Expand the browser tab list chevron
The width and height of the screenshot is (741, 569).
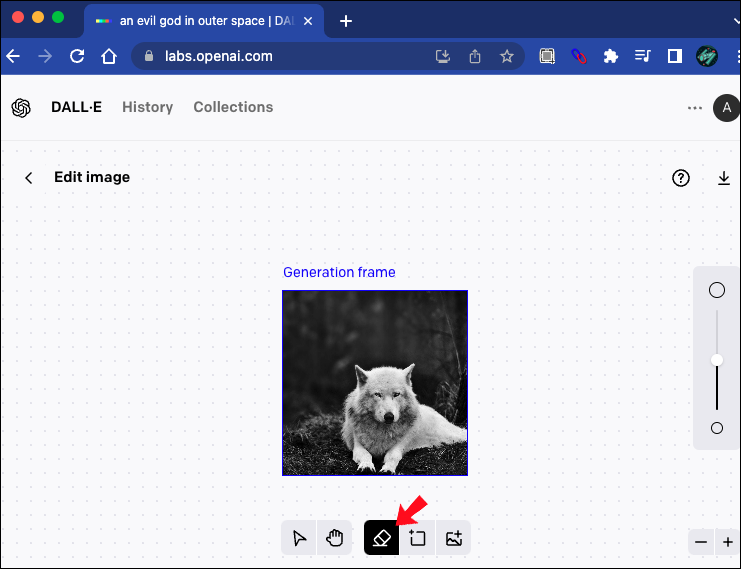(735, 21)
